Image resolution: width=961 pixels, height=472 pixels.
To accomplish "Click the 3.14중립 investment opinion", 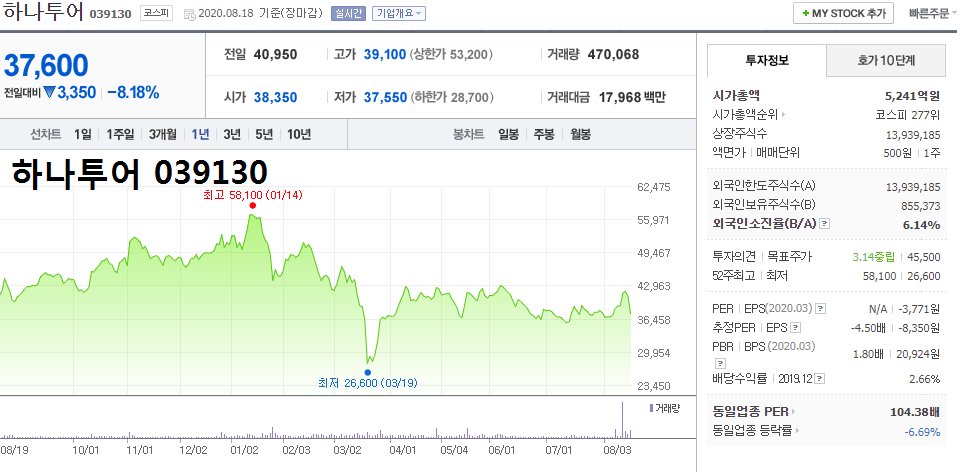I will tap(874, 257).
